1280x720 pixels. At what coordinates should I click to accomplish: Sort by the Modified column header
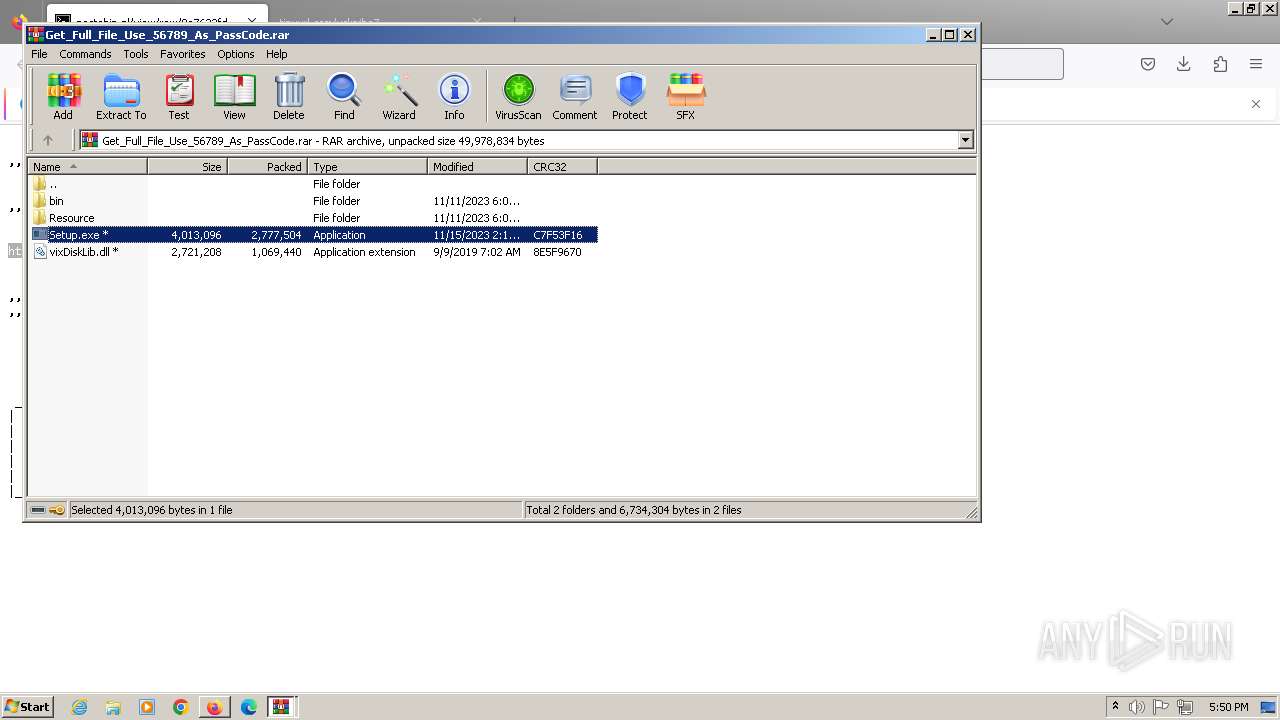[478, 167]
